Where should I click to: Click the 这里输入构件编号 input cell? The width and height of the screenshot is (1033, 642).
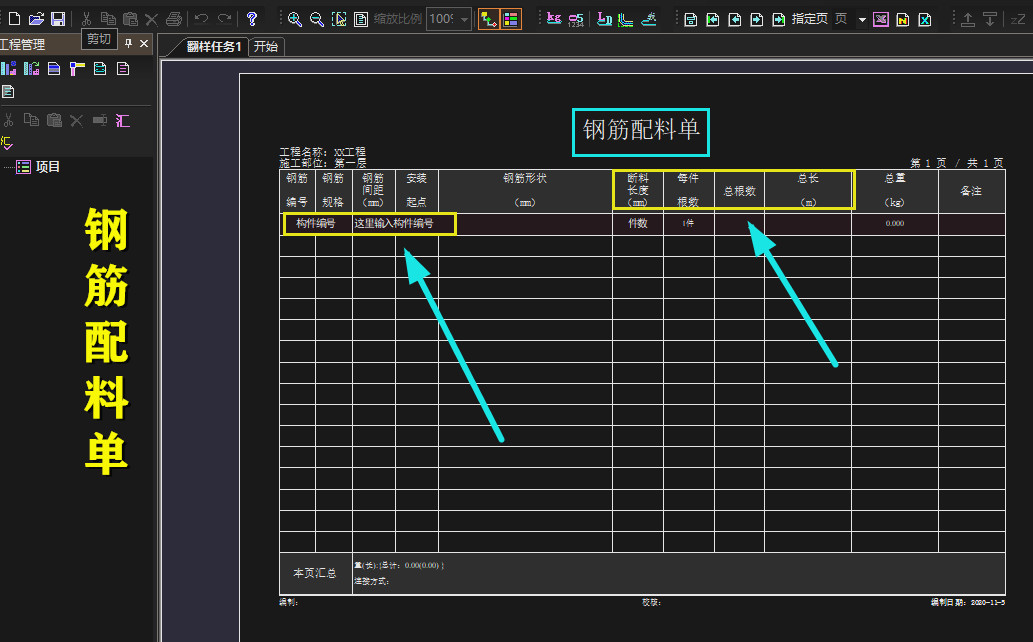click(394, 224)
